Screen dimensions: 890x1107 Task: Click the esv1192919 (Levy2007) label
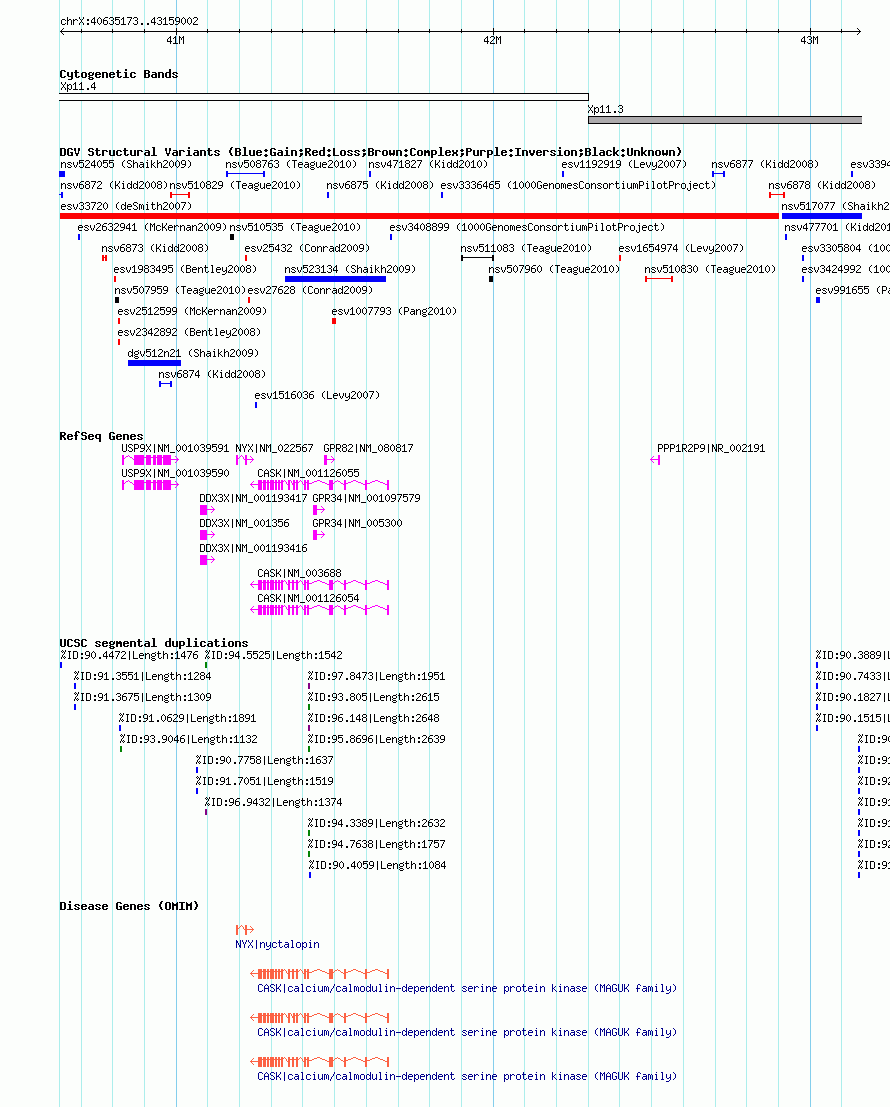tap(625, 164)
